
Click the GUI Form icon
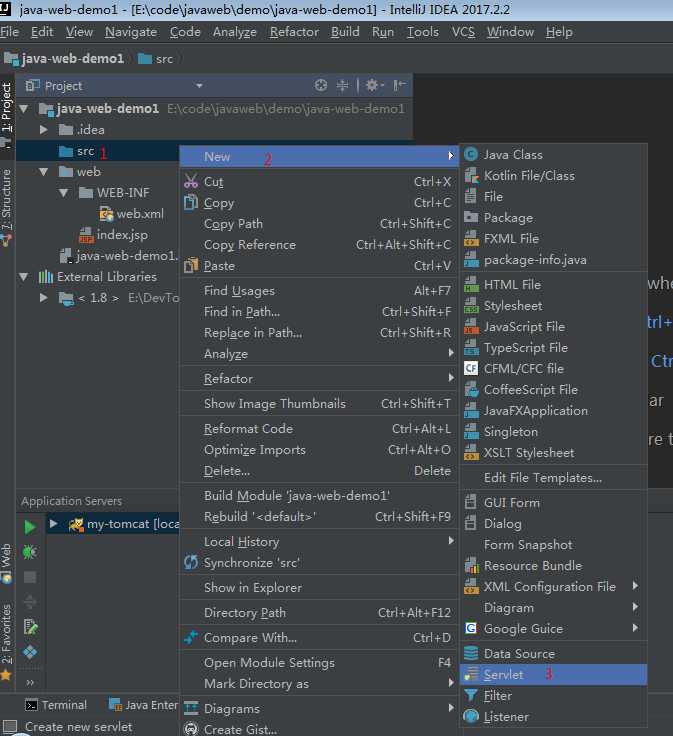[470, 502]
